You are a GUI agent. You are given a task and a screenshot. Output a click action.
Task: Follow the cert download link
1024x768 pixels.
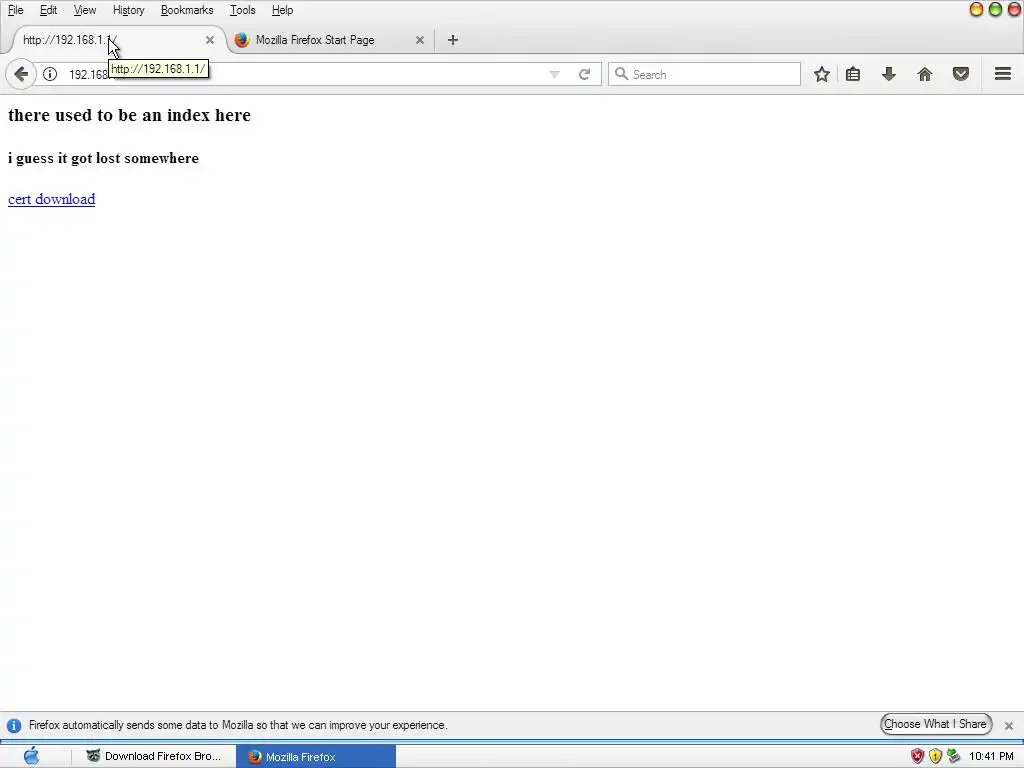52,199
